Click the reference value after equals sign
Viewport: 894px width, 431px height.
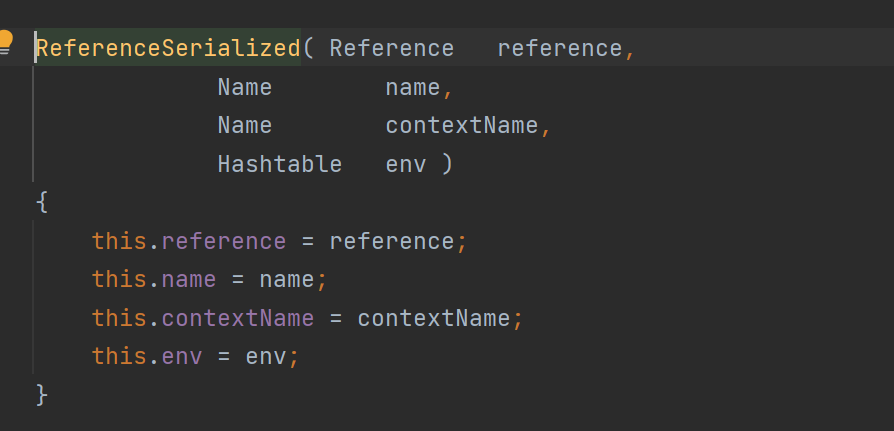coord(391,241)
